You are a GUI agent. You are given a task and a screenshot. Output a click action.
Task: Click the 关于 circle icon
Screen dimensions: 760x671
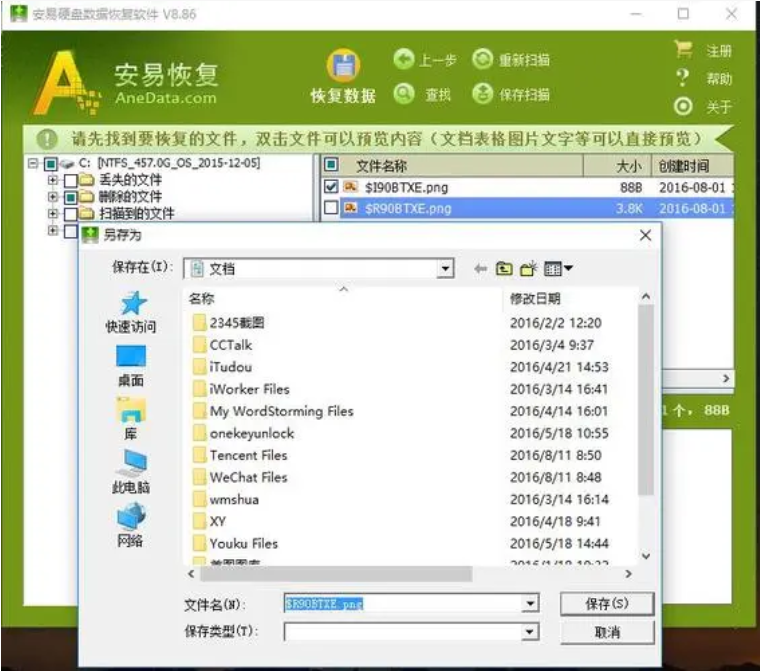683,106
